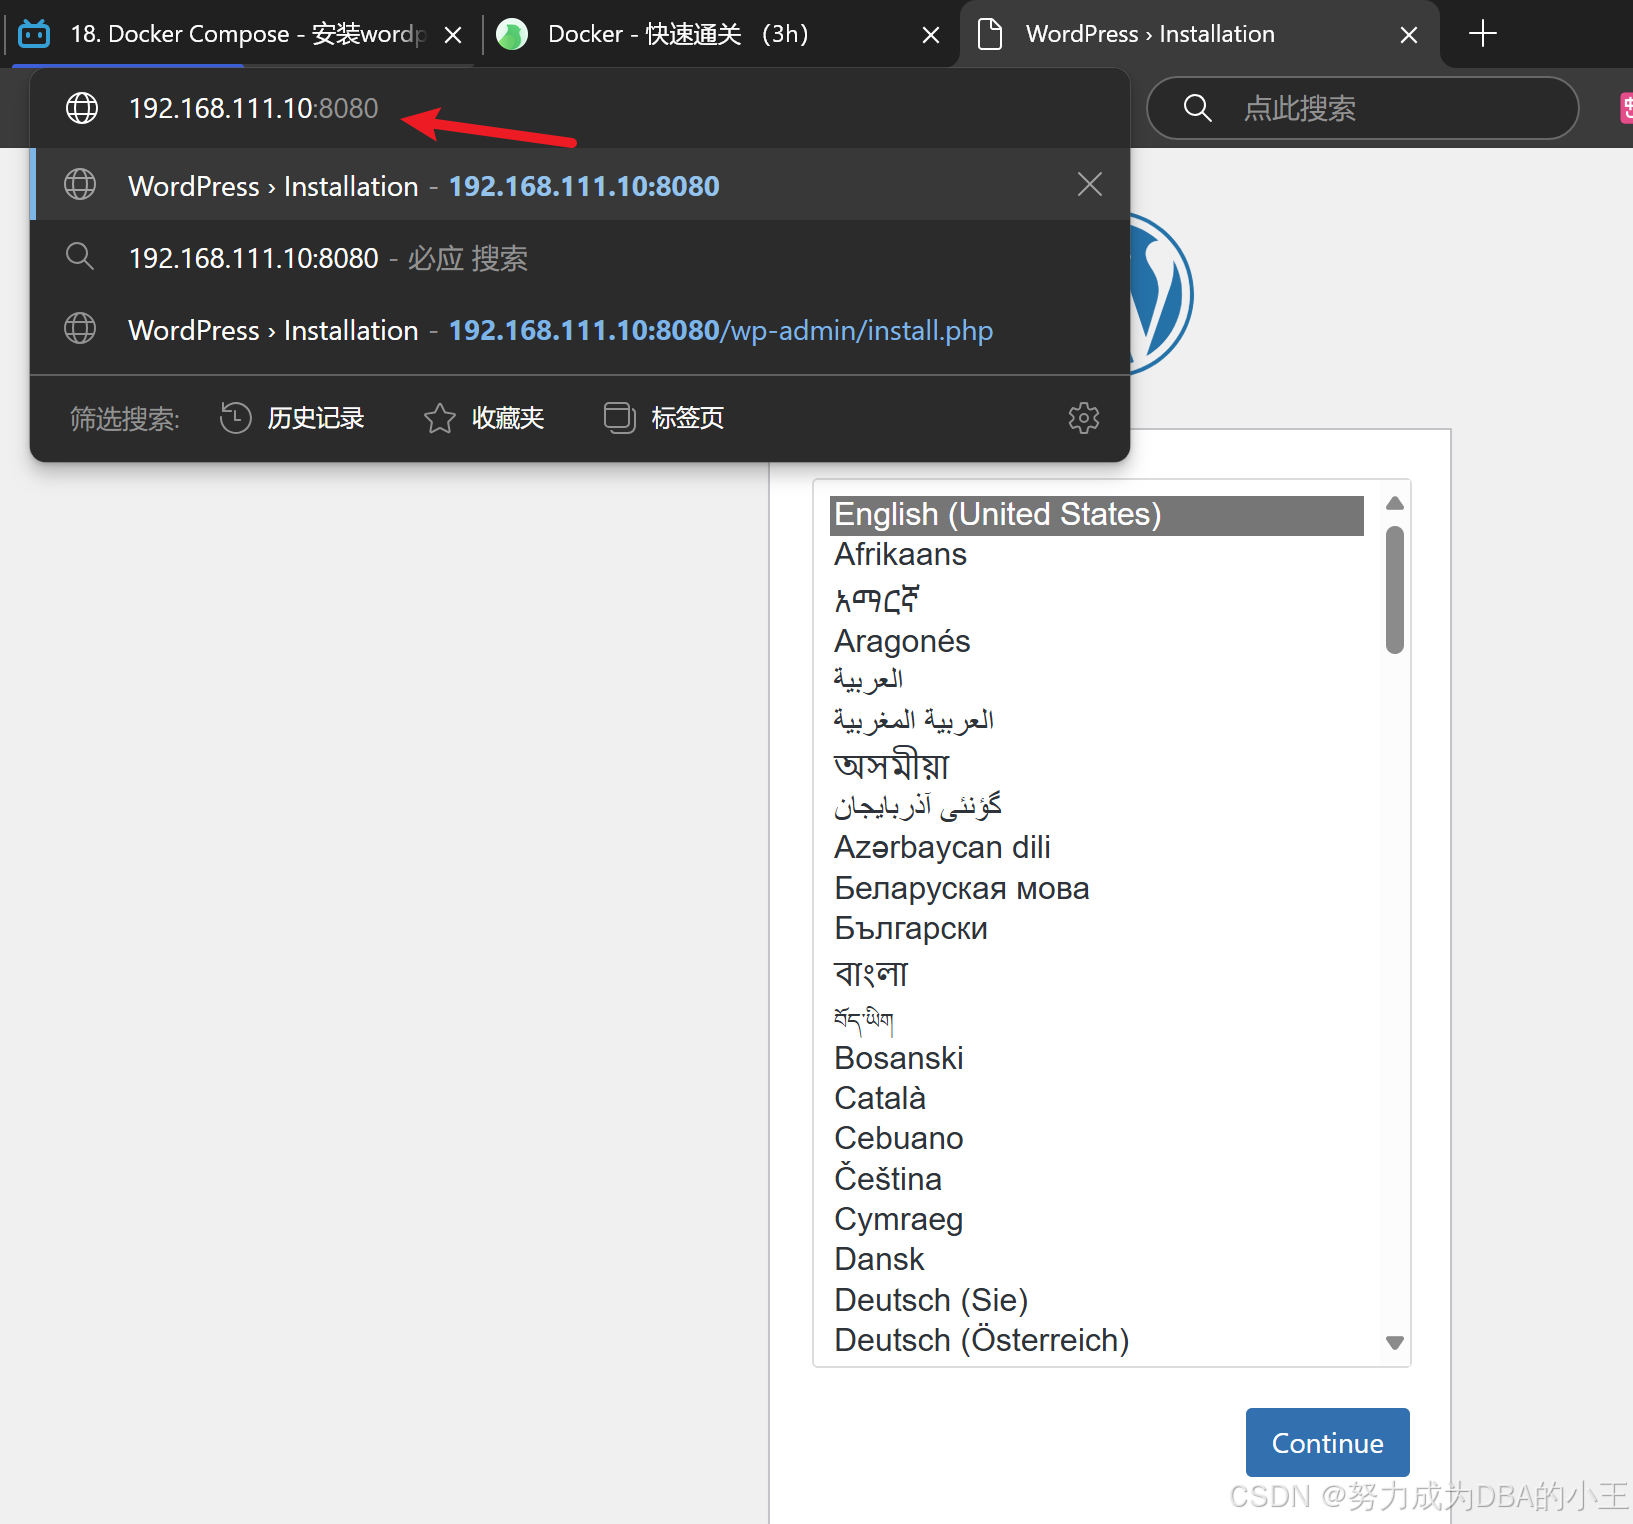The width and height of the screenshot is (1633, 1524).
Task: Filter suggestions by 标签页
Action: (664, 418)
